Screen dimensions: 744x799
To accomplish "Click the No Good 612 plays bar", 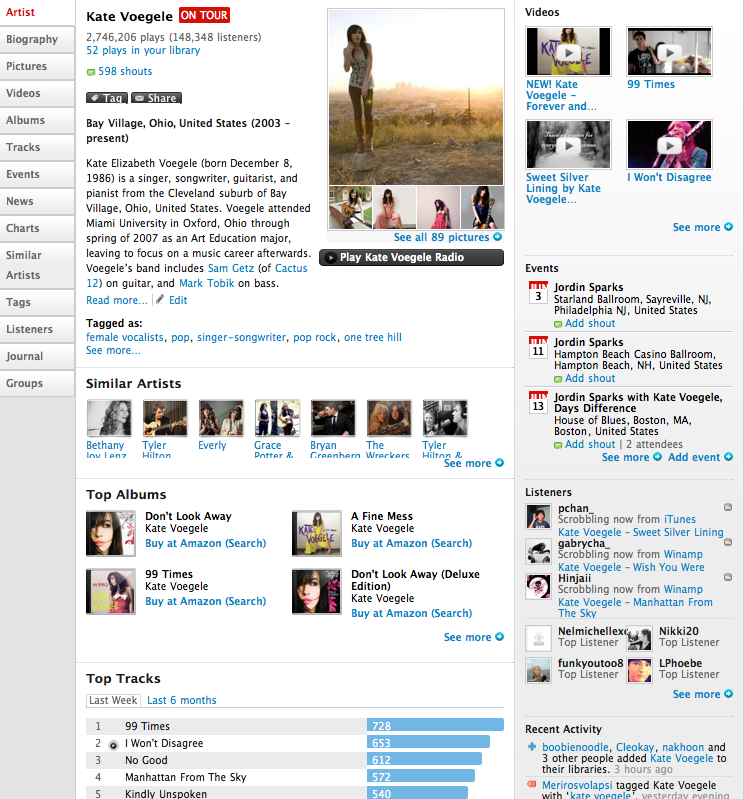I will [424, 760].
